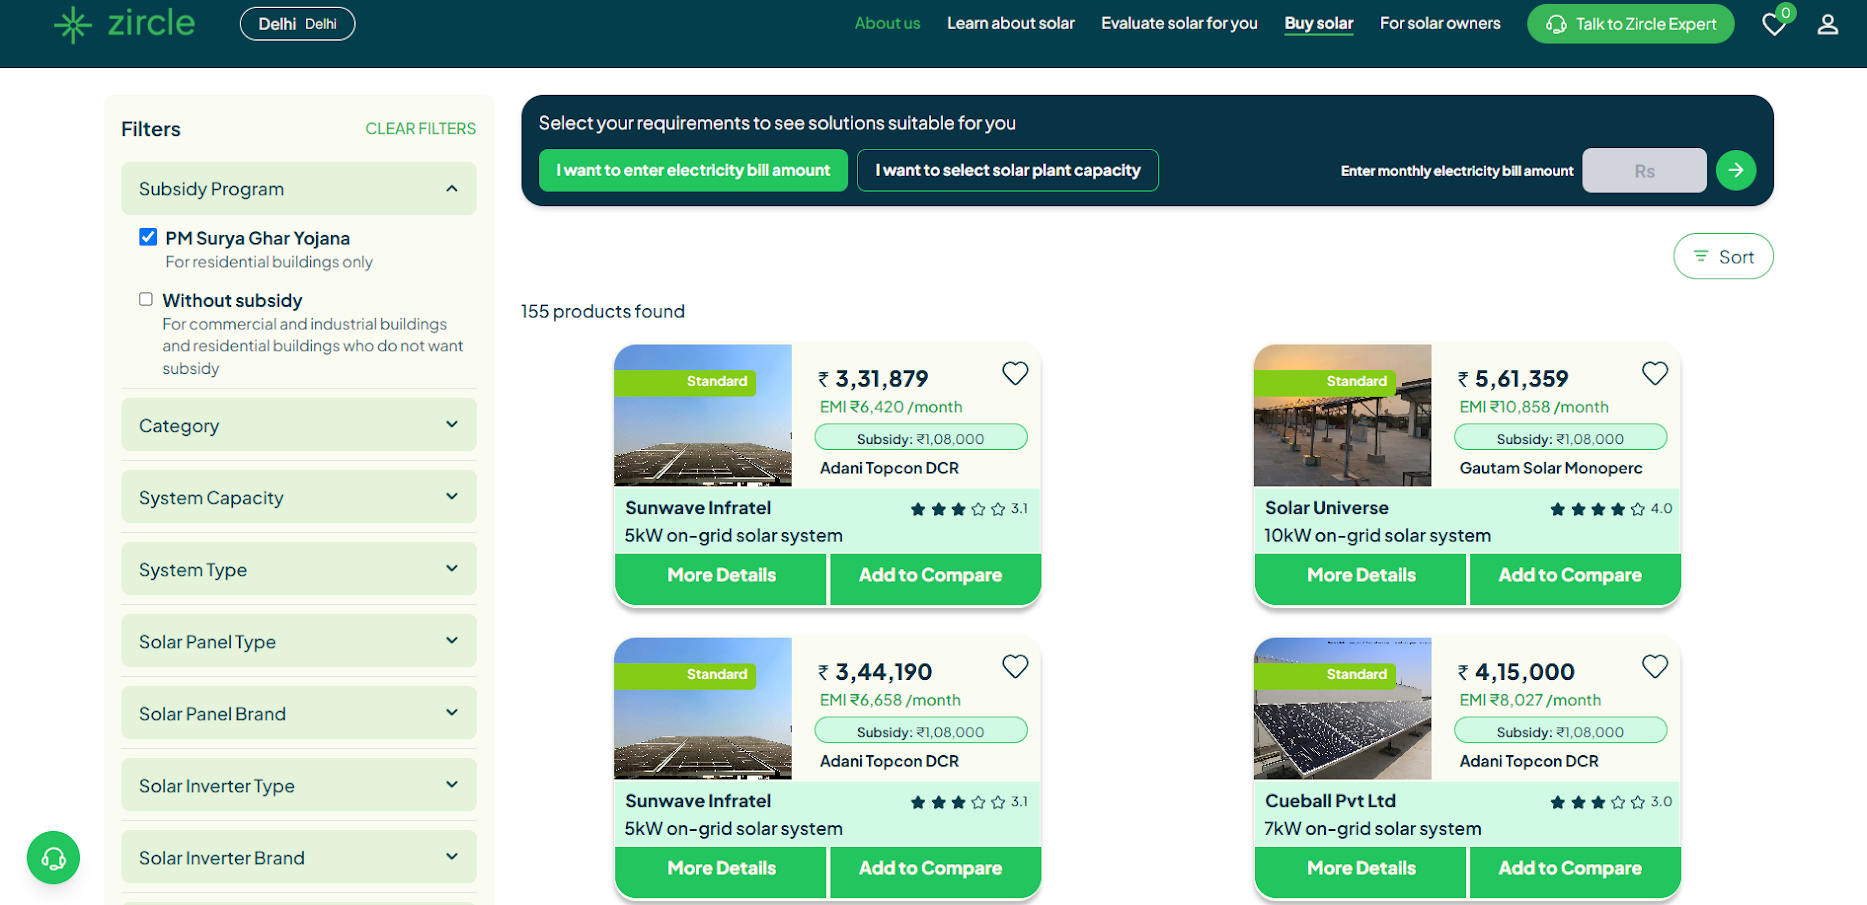Open thumbnail of Solar Universe system
Viewport: 1867px width, 905px height.
point(1343,415)
